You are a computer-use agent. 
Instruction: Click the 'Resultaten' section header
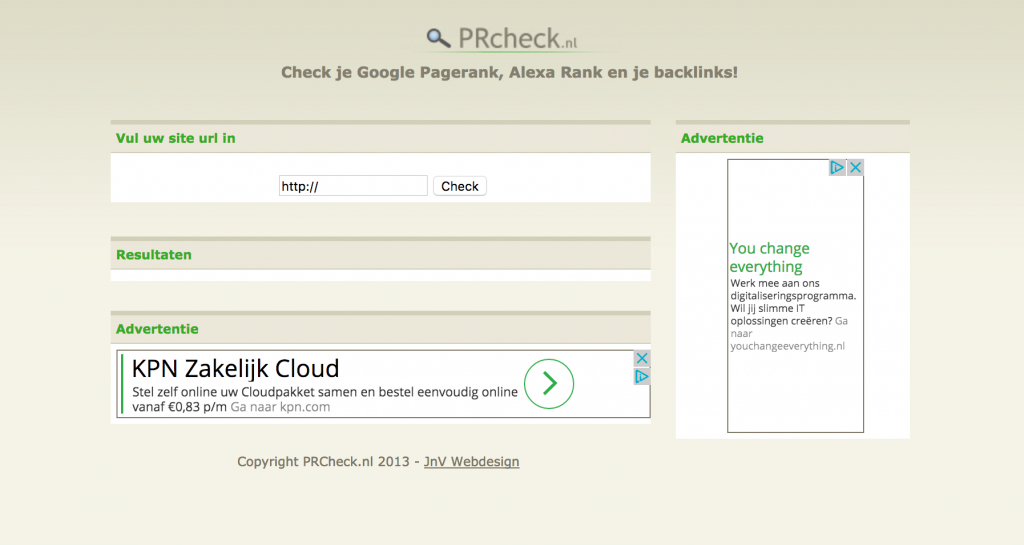click(154, 255)
